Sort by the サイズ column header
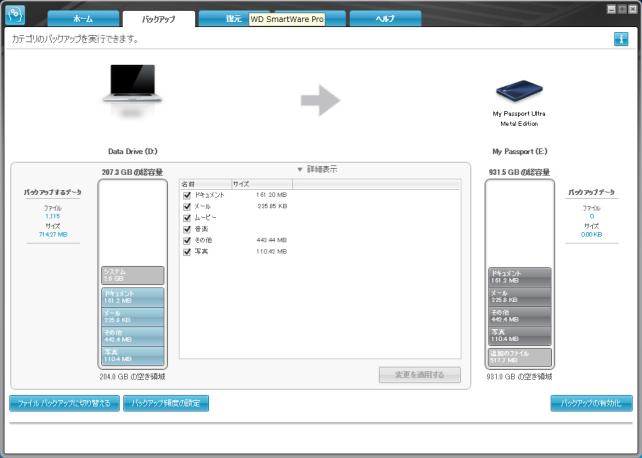642x458 pixels. [x=262, y=184]
